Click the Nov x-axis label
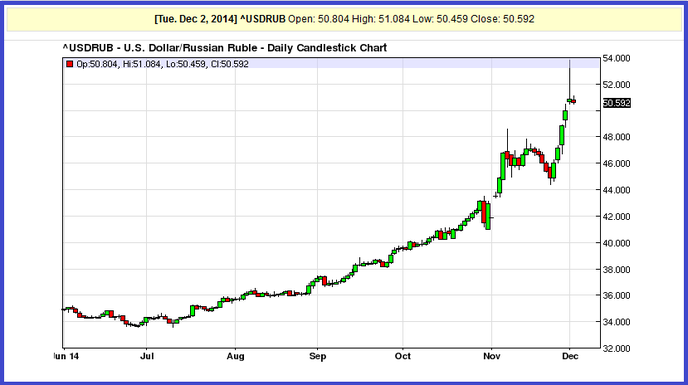 click(x=491, y=356)
